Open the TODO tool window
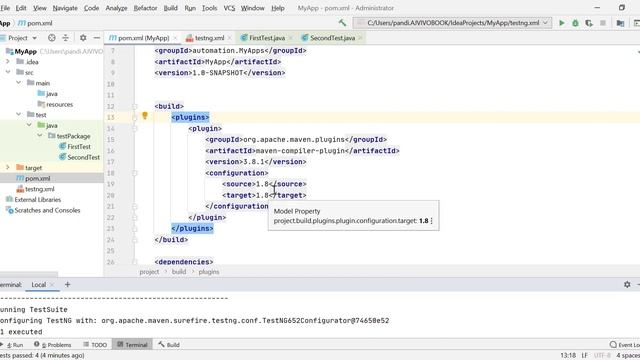Screen dimensions: 640x360 (x=95, y=344)
